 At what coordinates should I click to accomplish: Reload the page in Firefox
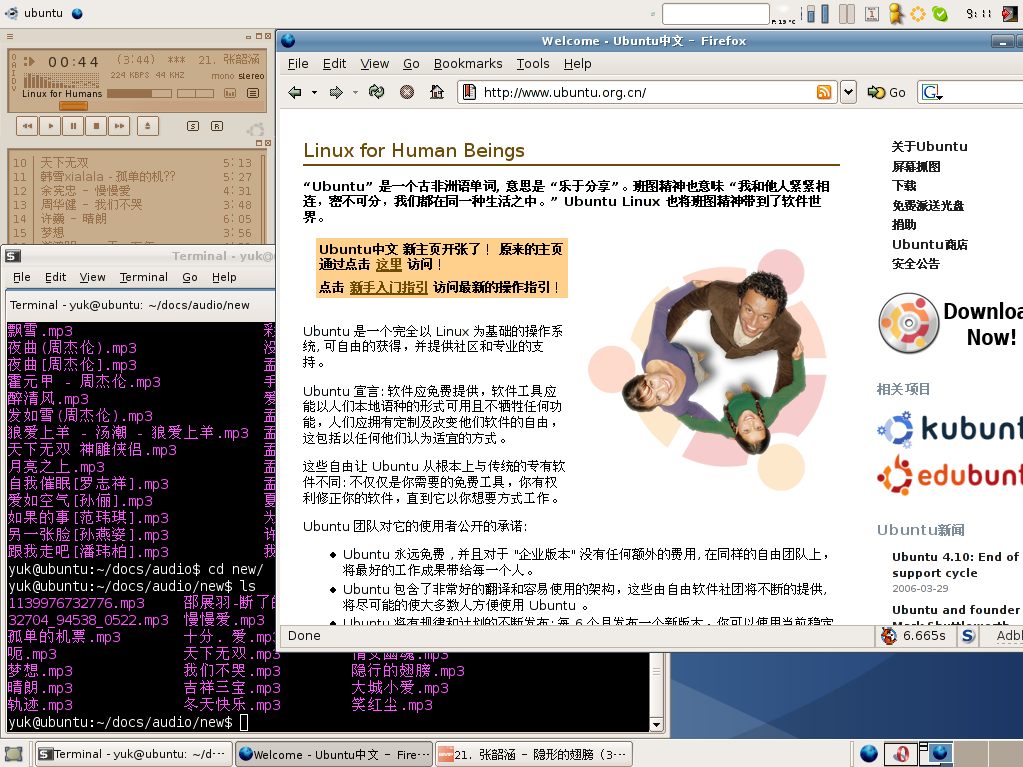coord(376,92)
